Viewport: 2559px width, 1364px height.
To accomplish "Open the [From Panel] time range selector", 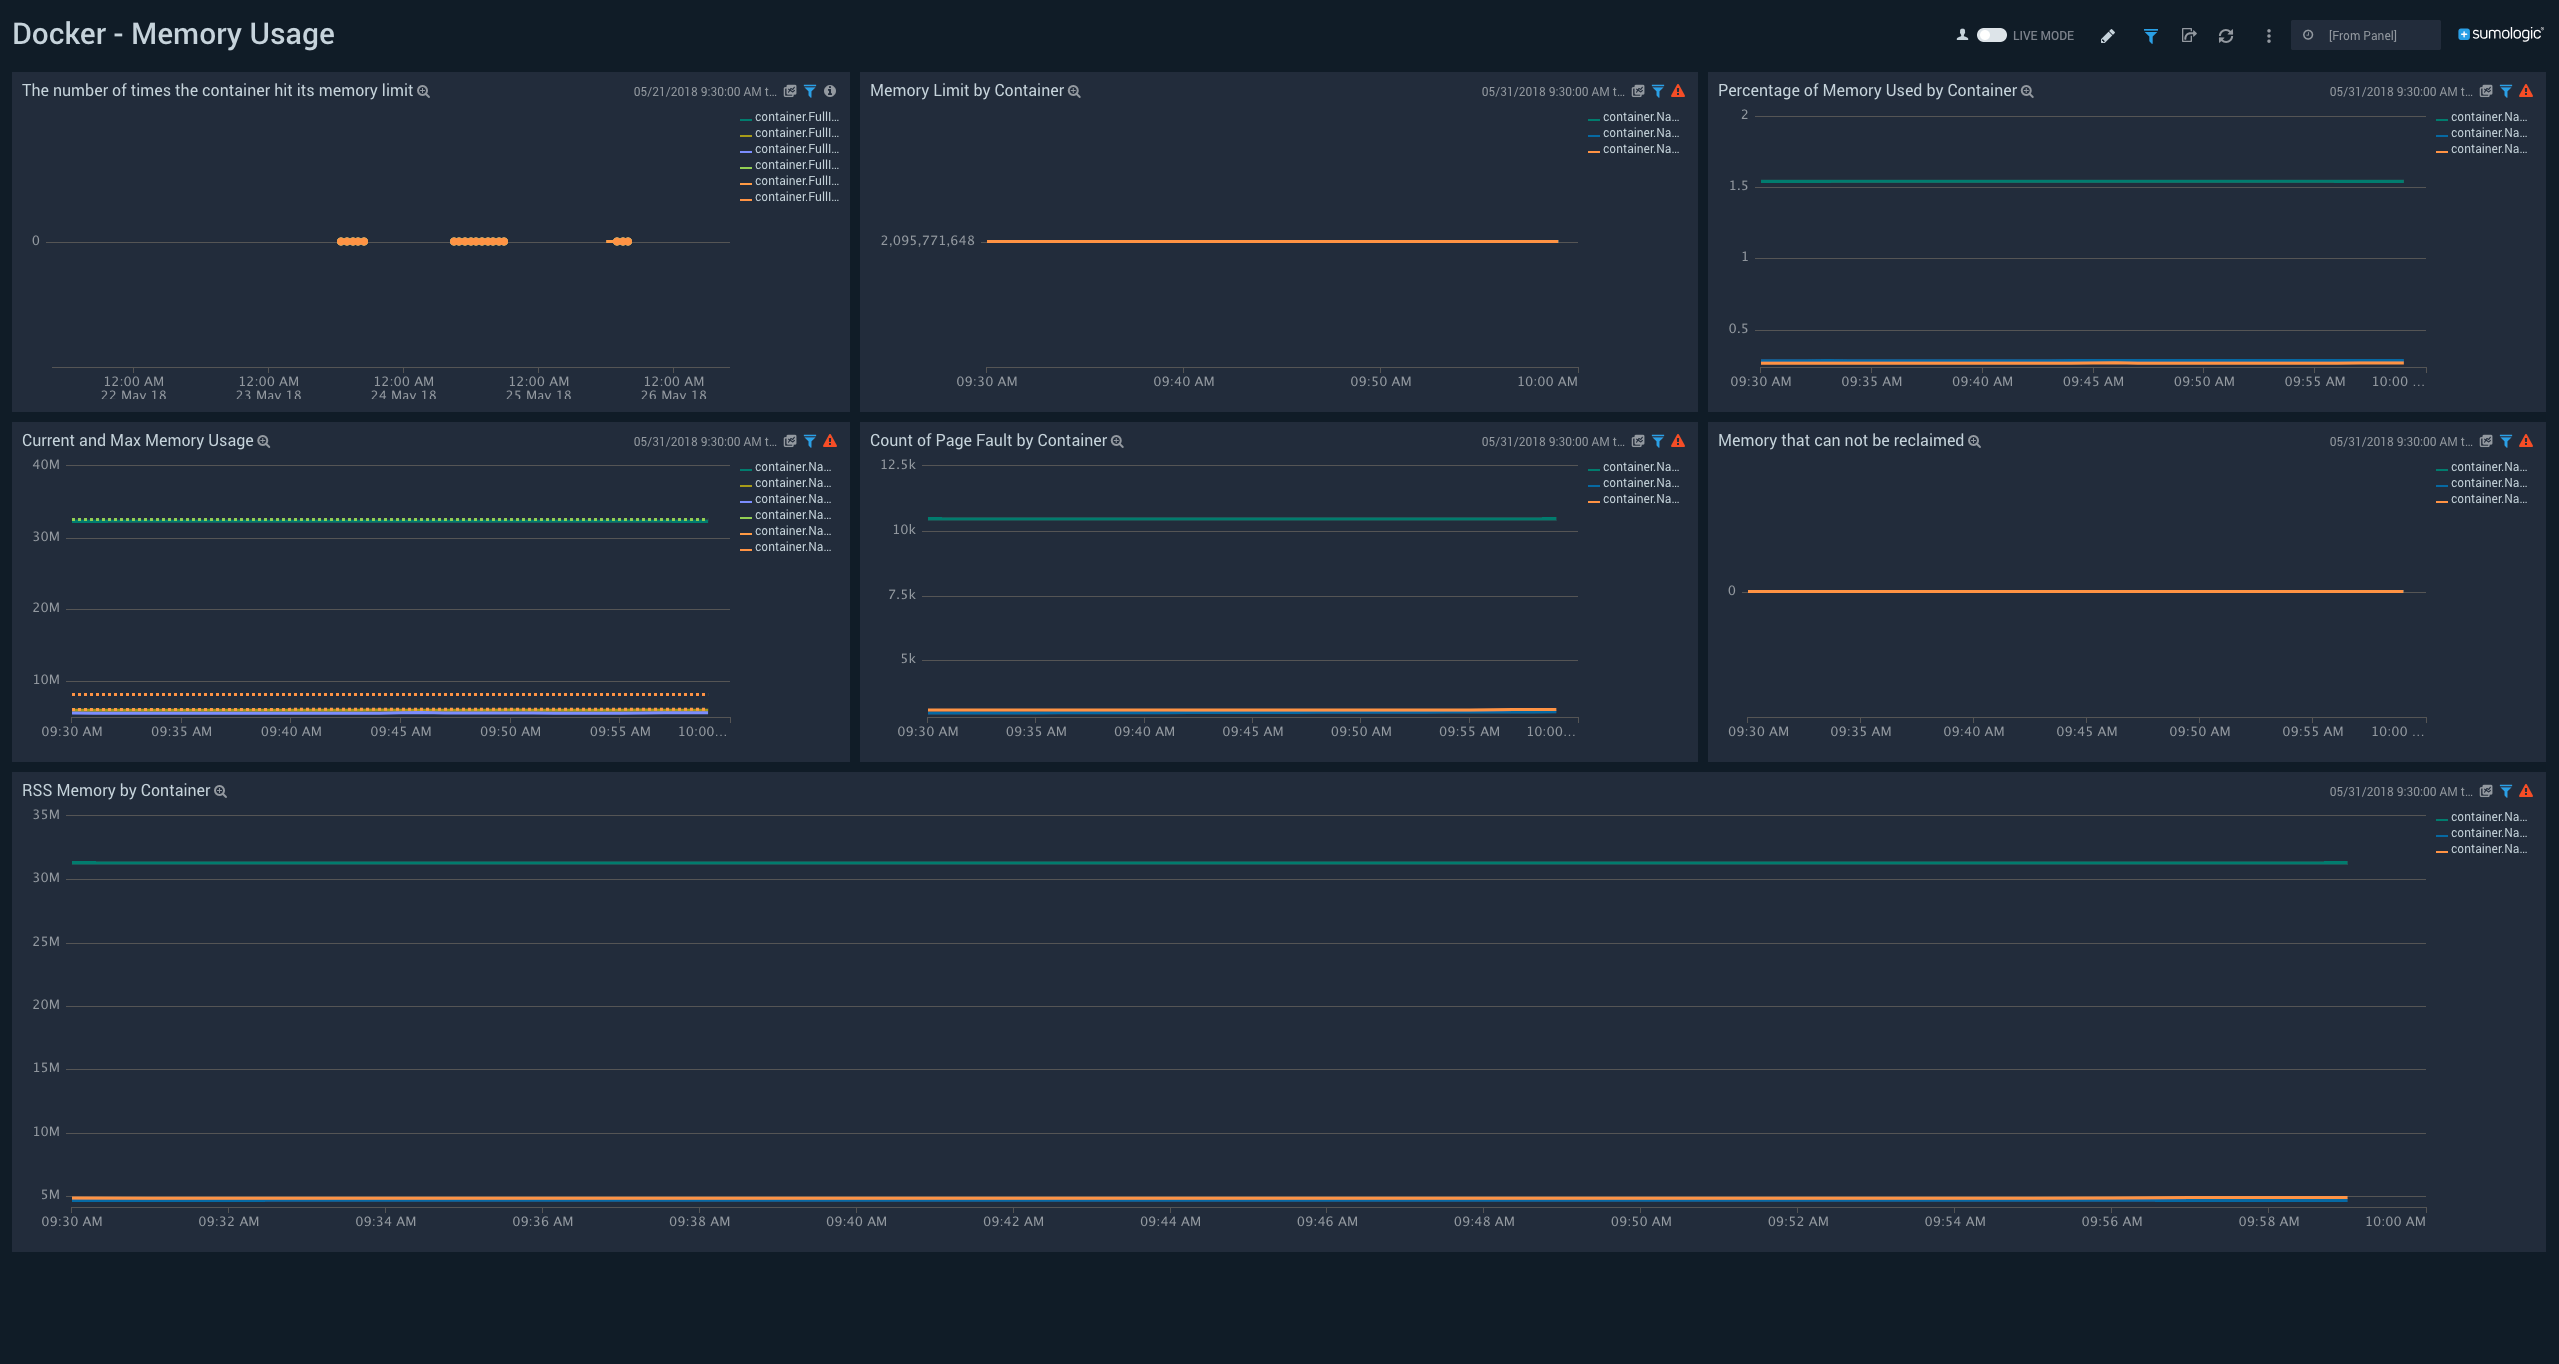I will point(2366,35).
